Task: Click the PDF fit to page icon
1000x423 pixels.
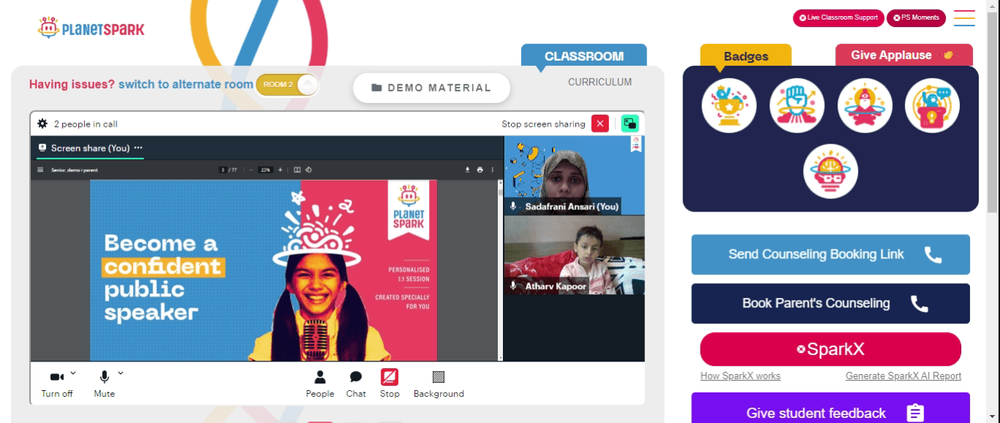Action: tap(297, 170)
